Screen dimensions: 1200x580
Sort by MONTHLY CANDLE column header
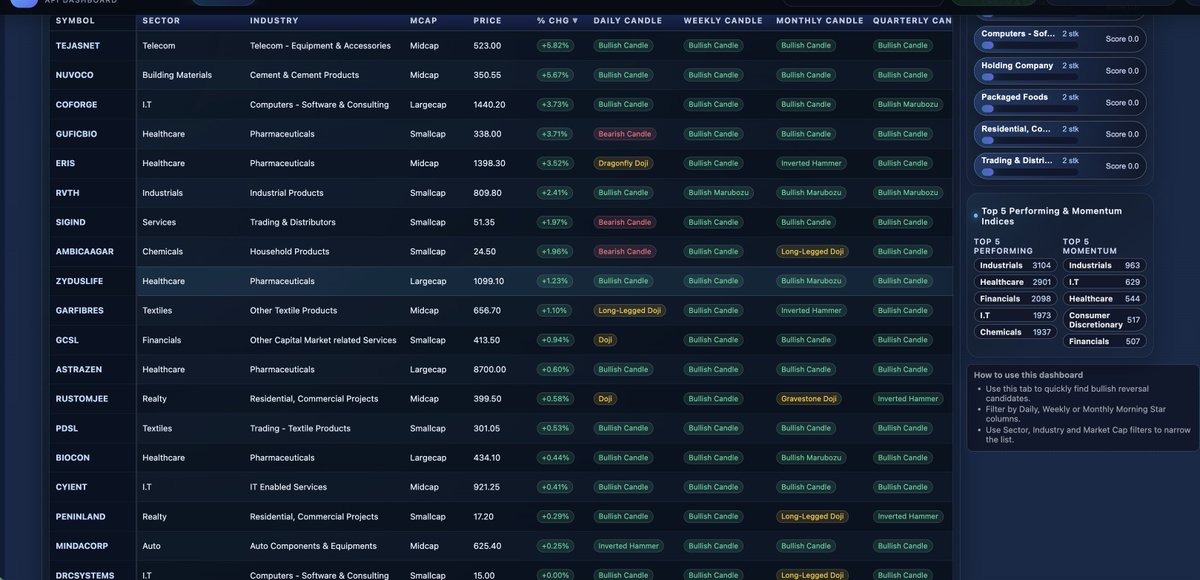point(820,20)
